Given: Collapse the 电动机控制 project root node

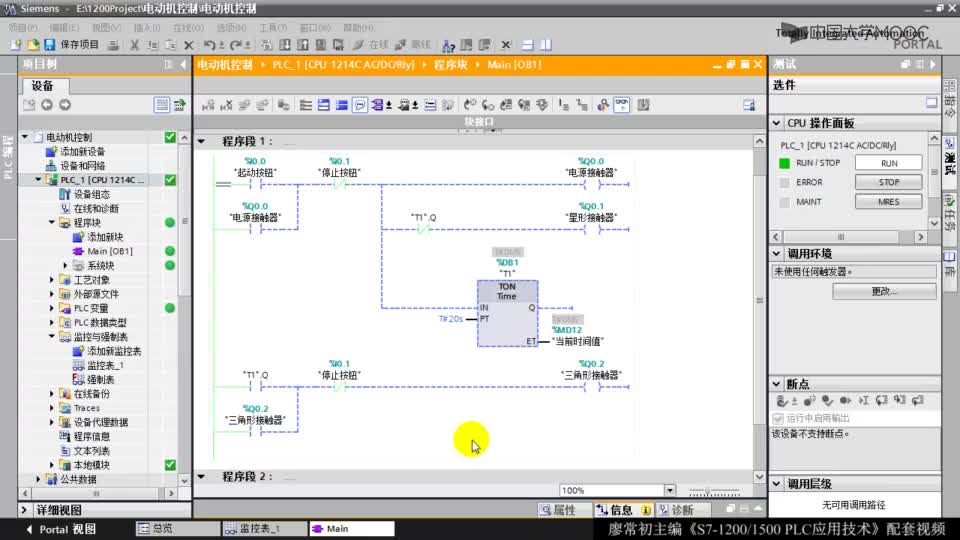Looking at the screenshot, I should [25, 137].
